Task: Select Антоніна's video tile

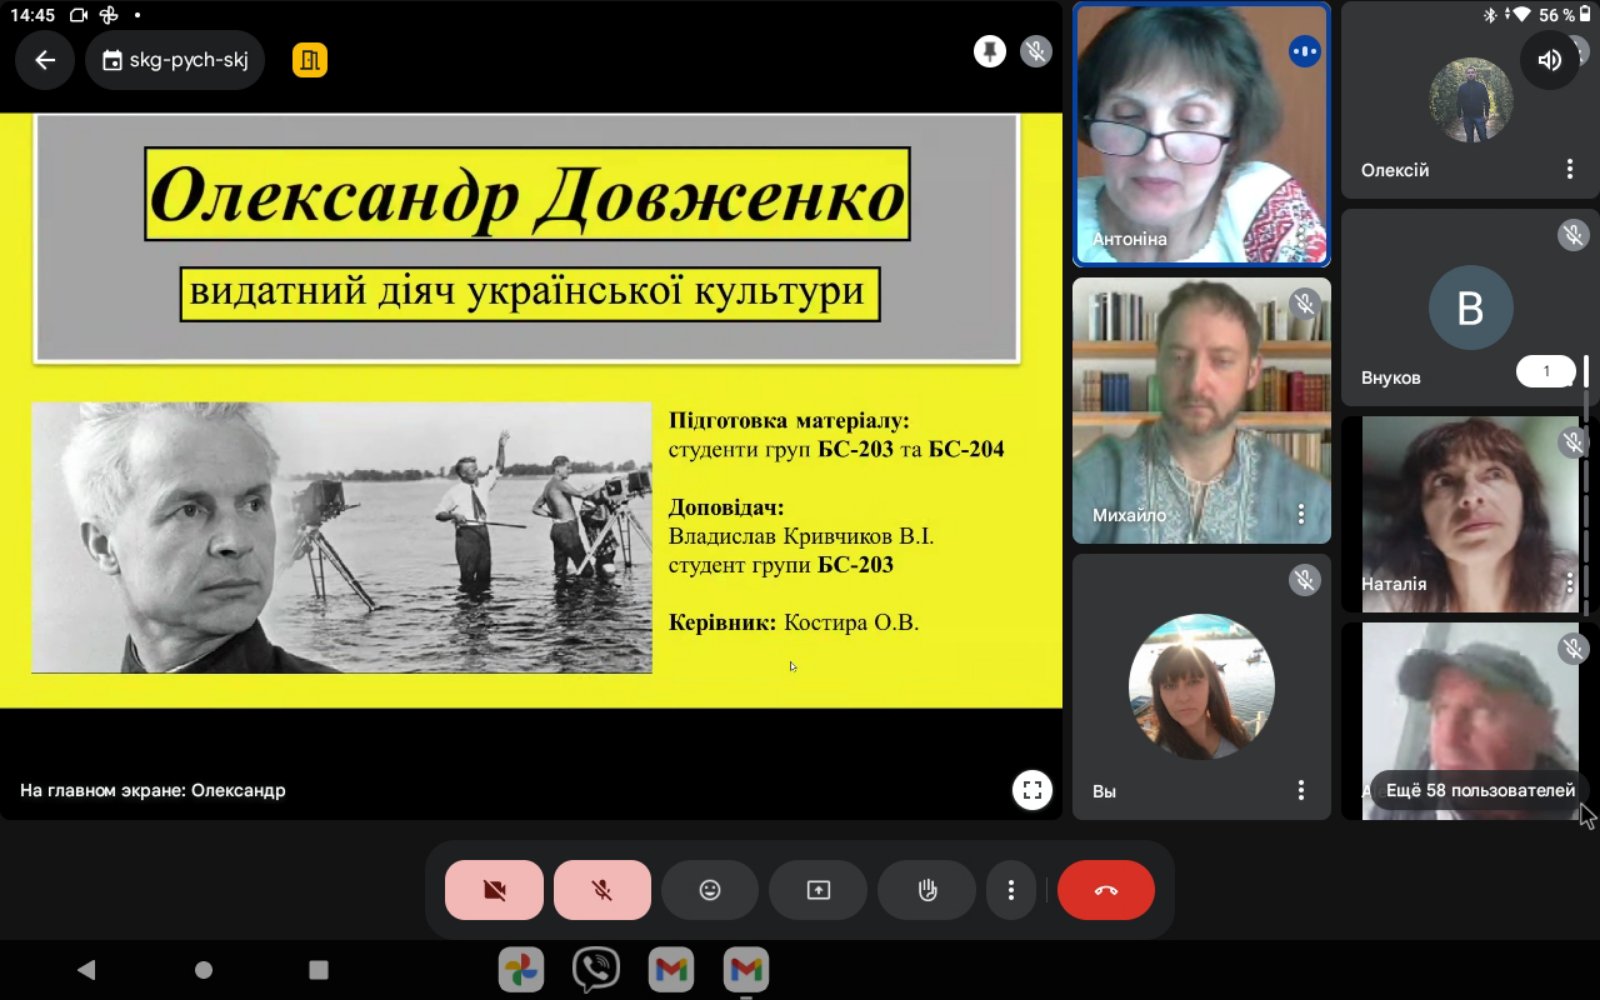Action: tap(1202, 135)
